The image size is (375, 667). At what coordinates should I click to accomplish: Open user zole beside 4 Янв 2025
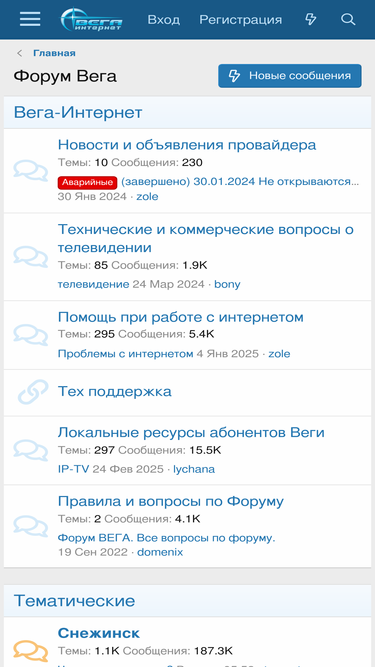click(279, 354)
